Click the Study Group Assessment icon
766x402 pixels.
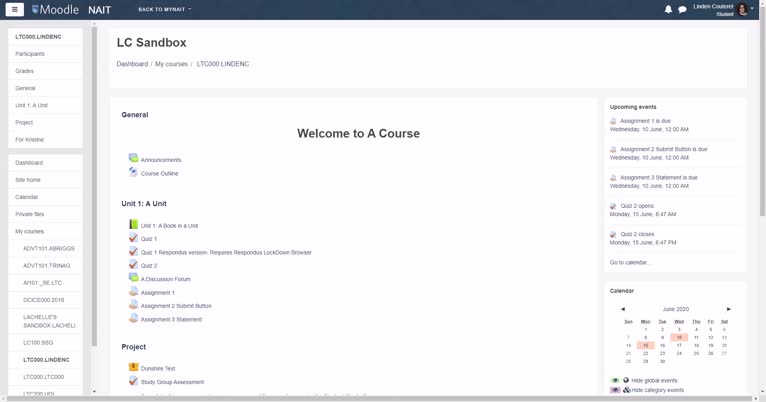pyautogui.click(x=133, y=380)
